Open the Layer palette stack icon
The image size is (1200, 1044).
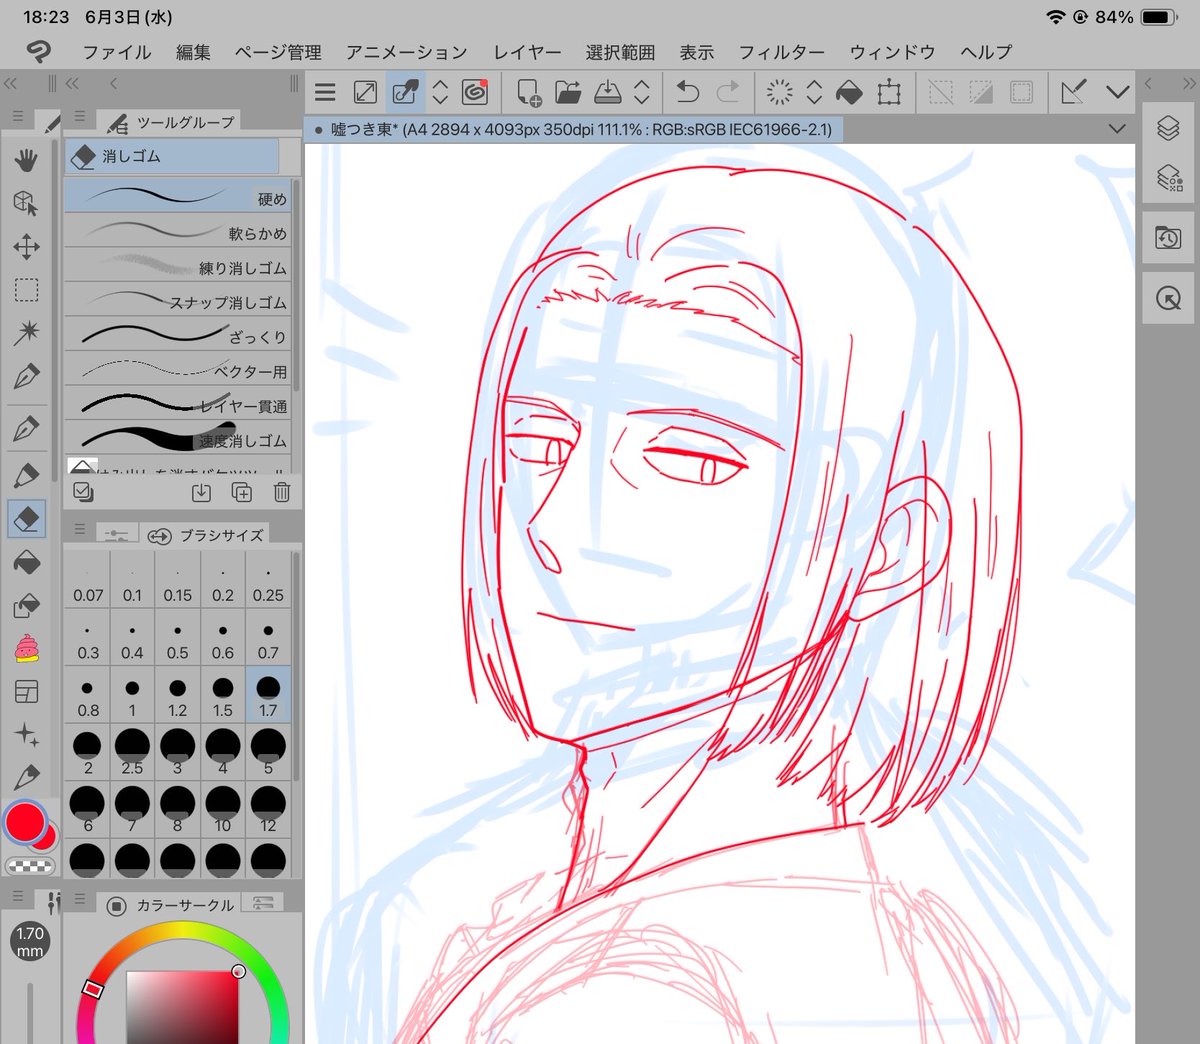(1168, 128)
